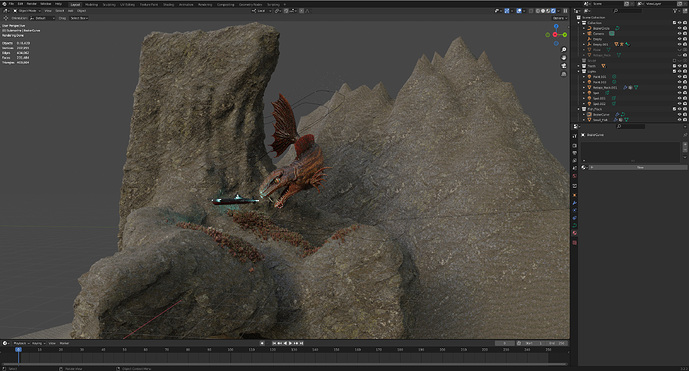The image size is (689, 371).
Task: Switch to the Shading workspace tab
Action: click(169, 4)
